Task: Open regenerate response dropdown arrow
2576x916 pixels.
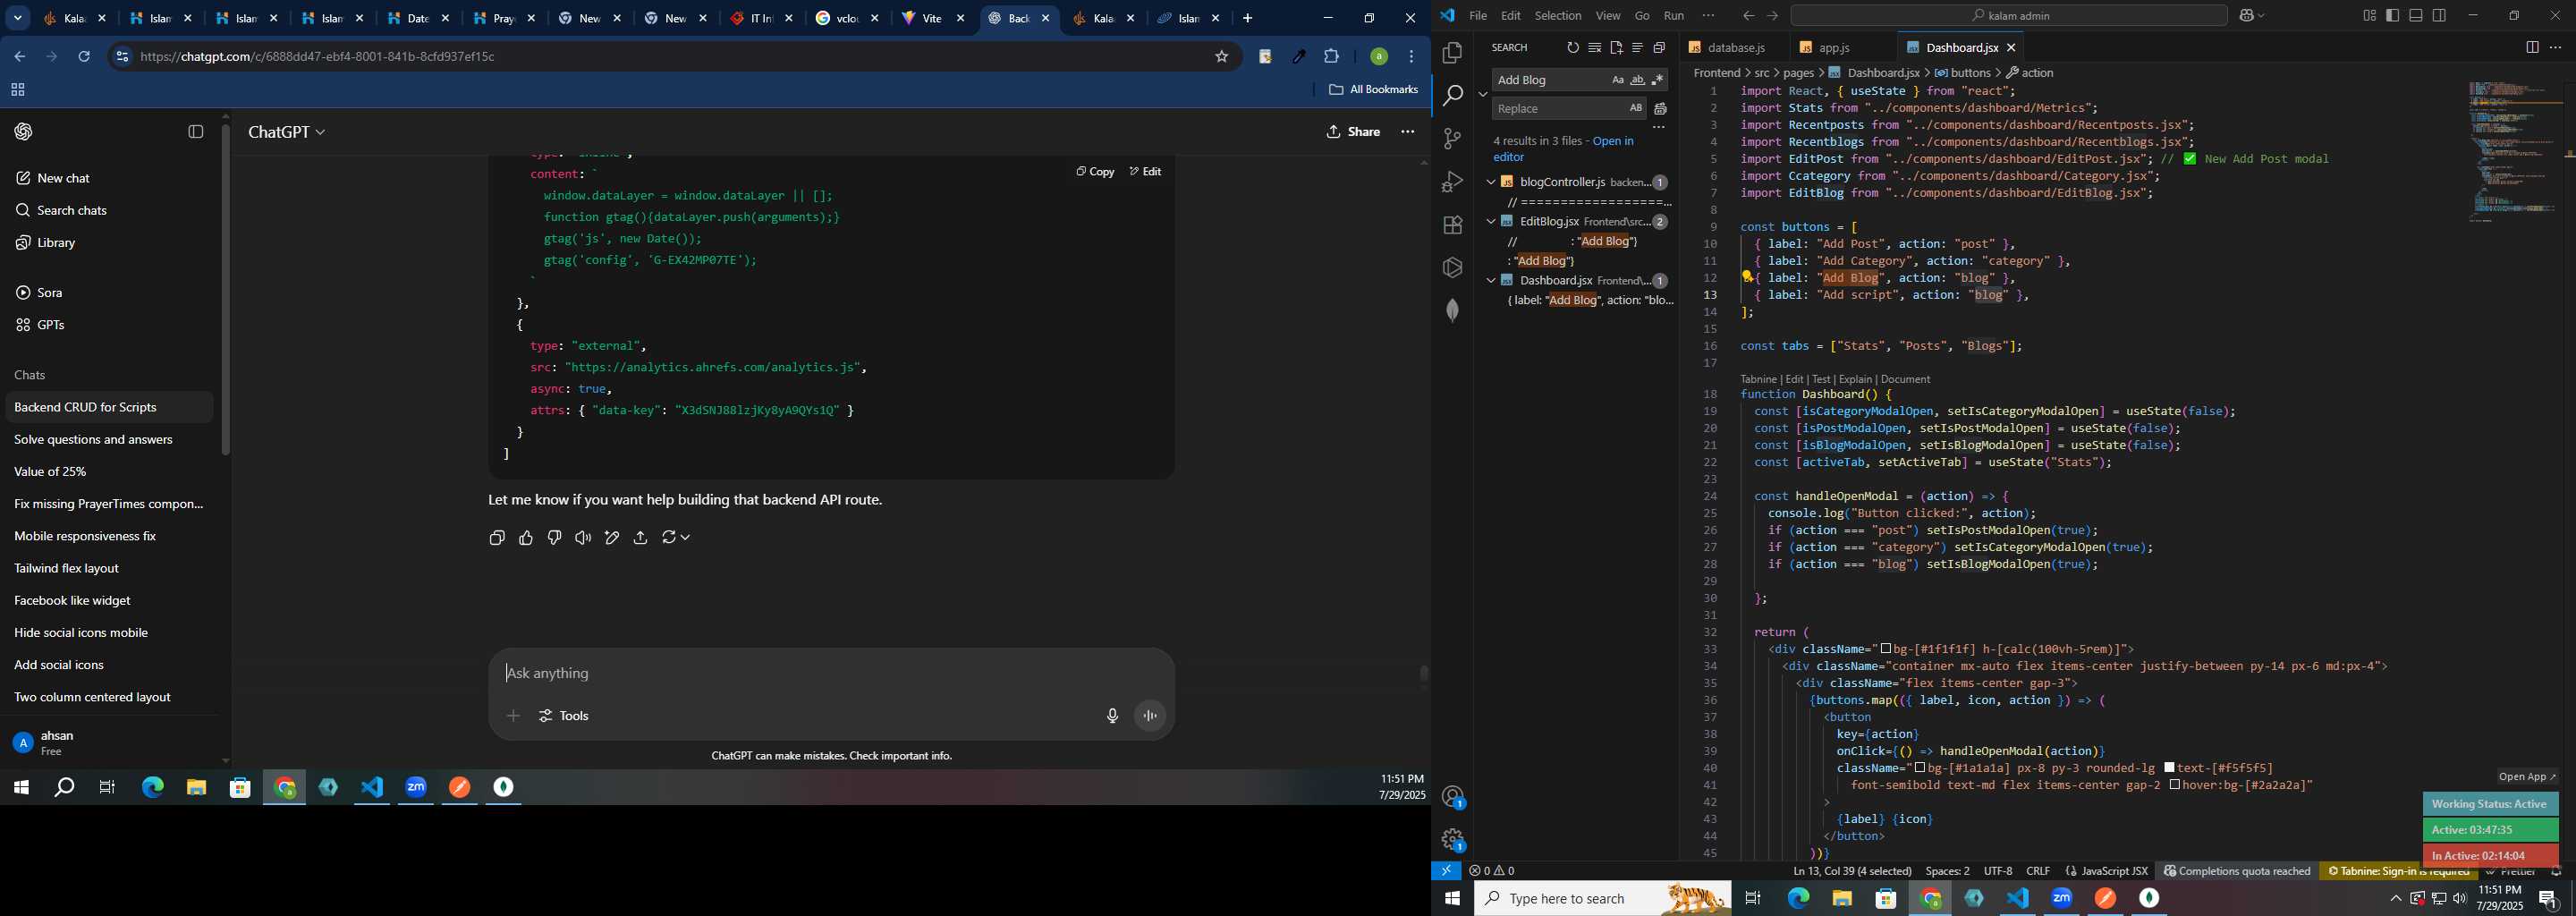Action: [x=685, y=538]
